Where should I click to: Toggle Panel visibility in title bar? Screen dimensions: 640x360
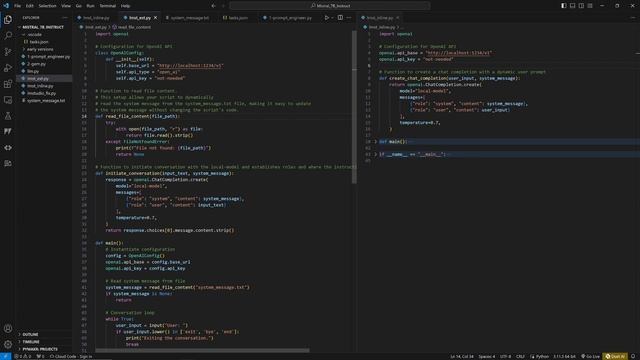point(572,6)
